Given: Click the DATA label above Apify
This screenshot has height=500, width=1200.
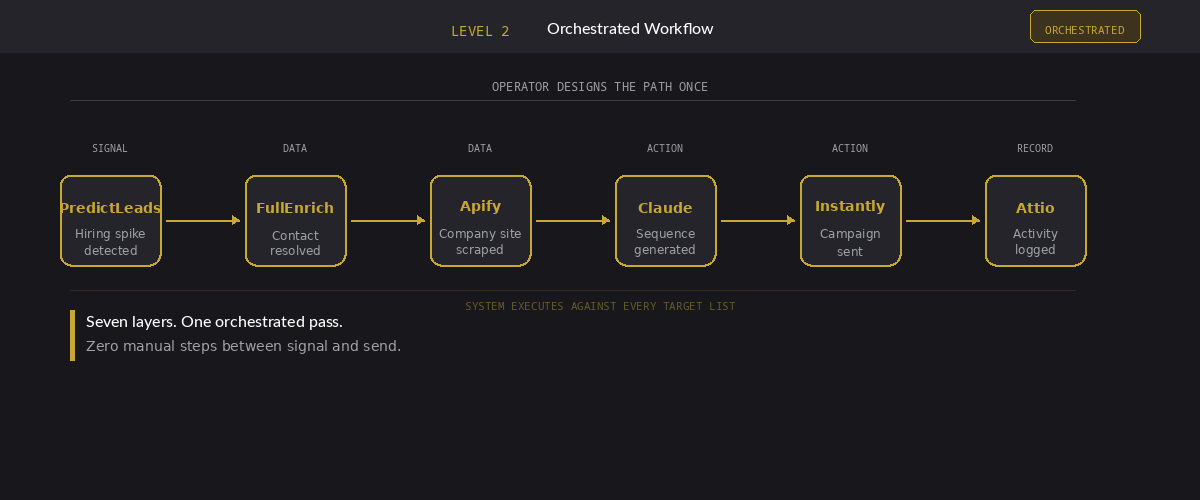Looking at the screenshot, I should point(480,148).
